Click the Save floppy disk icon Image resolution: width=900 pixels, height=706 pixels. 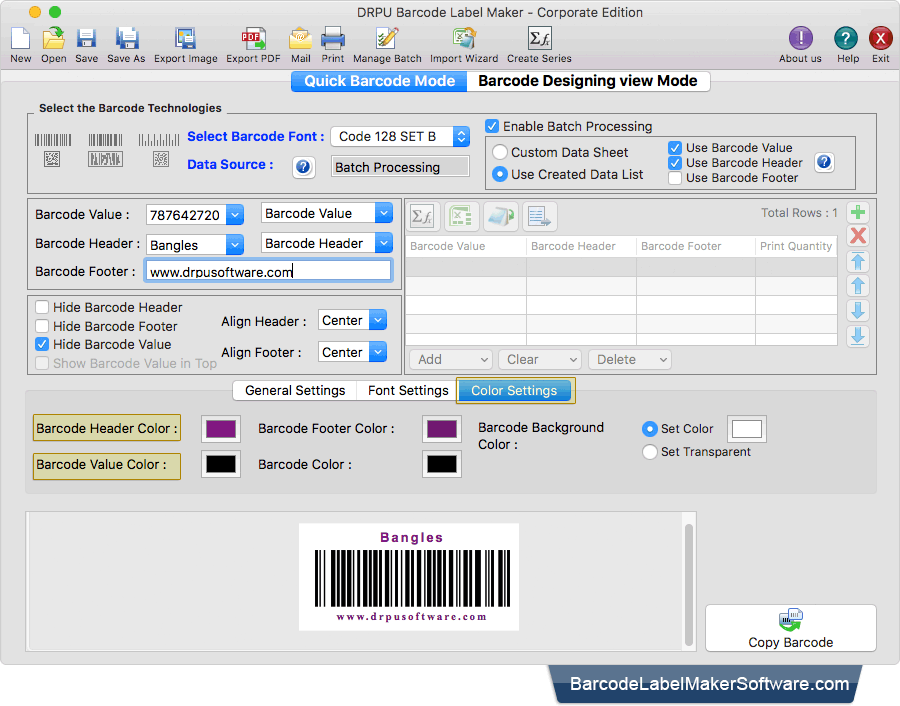pos(86,39)
